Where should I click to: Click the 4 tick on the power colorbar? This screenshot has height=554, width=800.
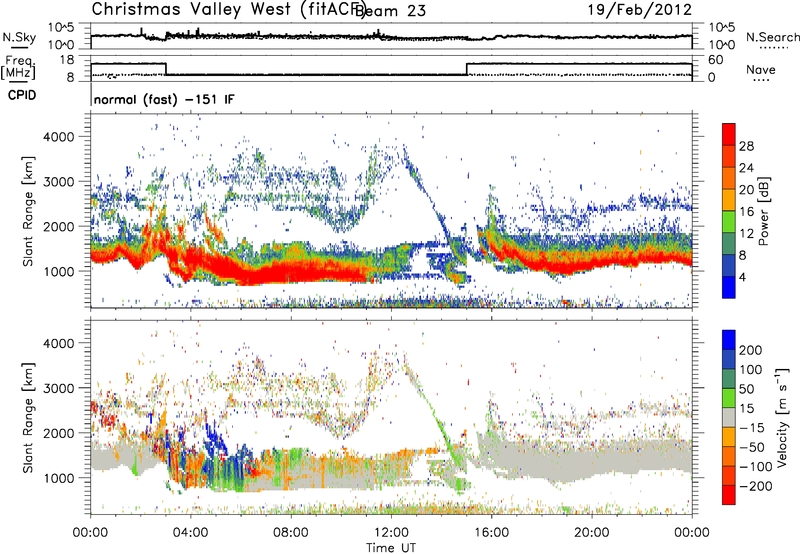click(743, 278)
